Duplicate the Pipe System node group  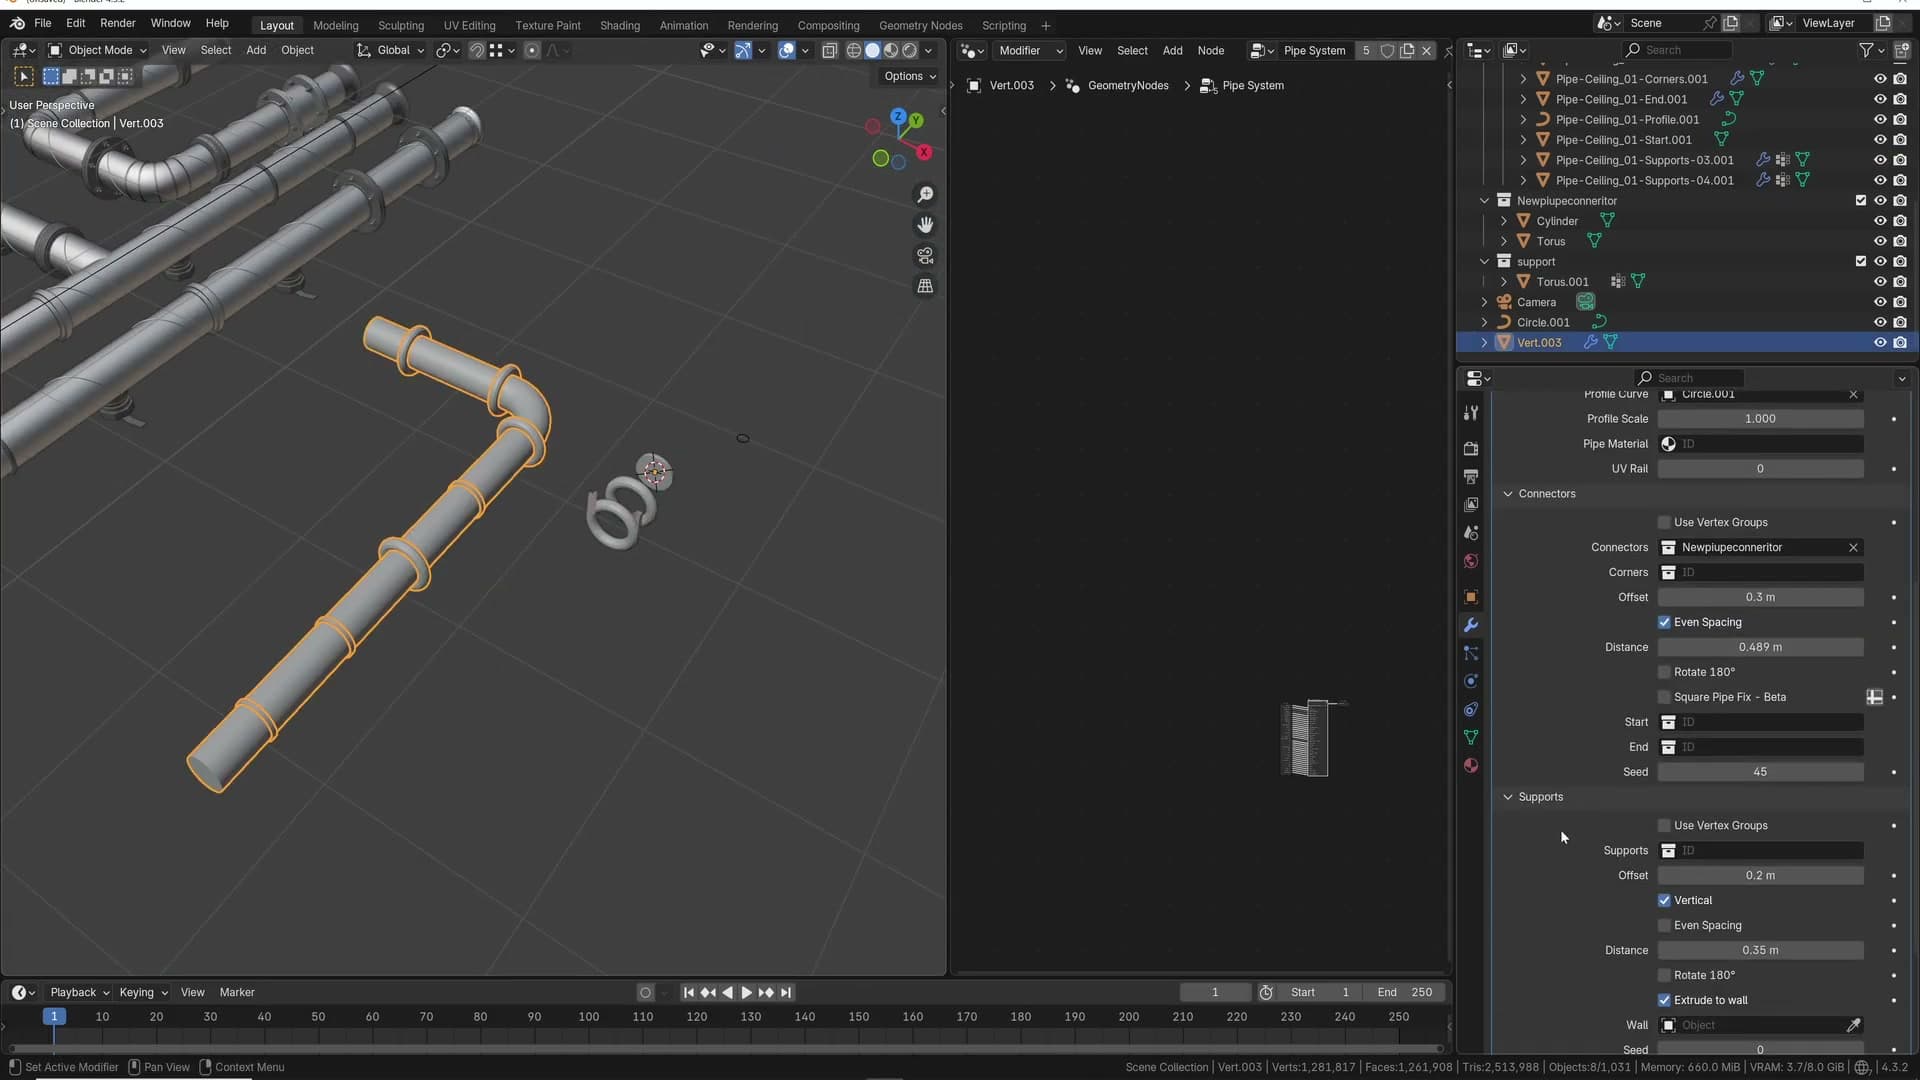pyautogui.click(x=1407, y=50)
